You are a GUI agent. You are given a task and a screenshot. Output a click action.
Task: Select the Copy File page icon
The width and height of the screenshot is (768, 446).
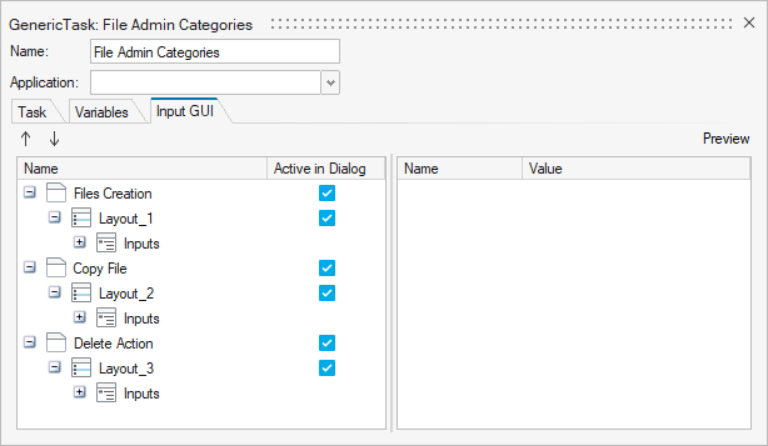[56, 268]
